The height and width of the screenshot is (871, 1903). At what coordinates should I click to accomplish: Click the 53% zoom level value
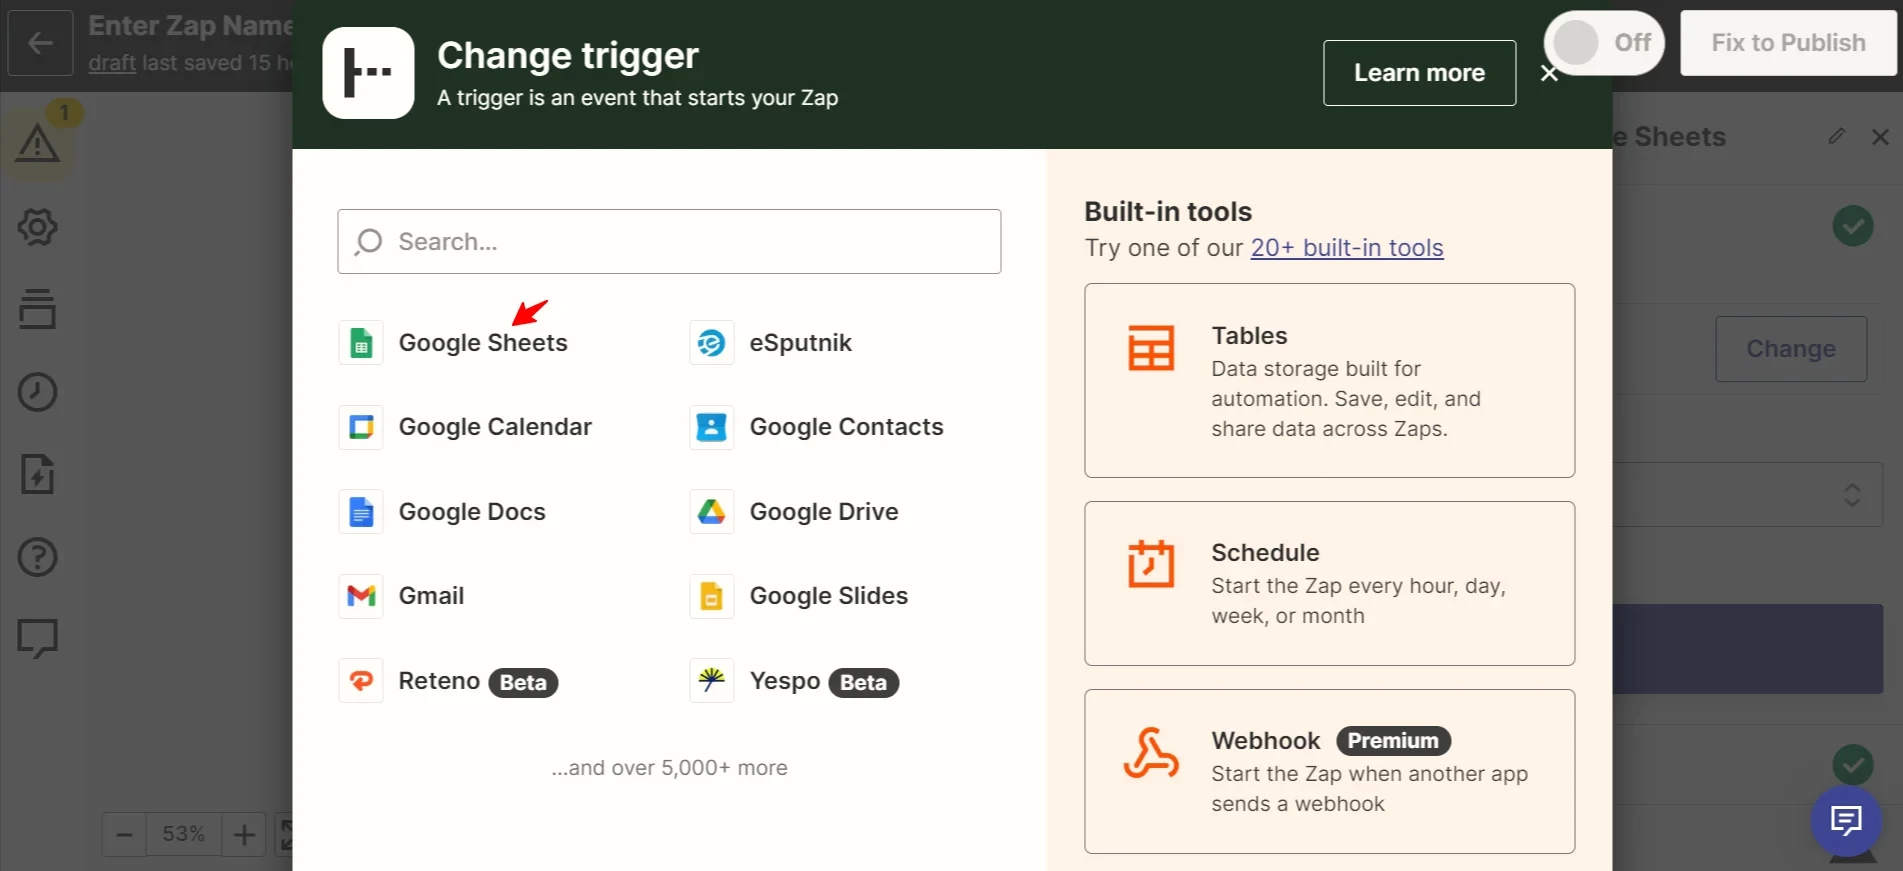[x=184, y=834]
